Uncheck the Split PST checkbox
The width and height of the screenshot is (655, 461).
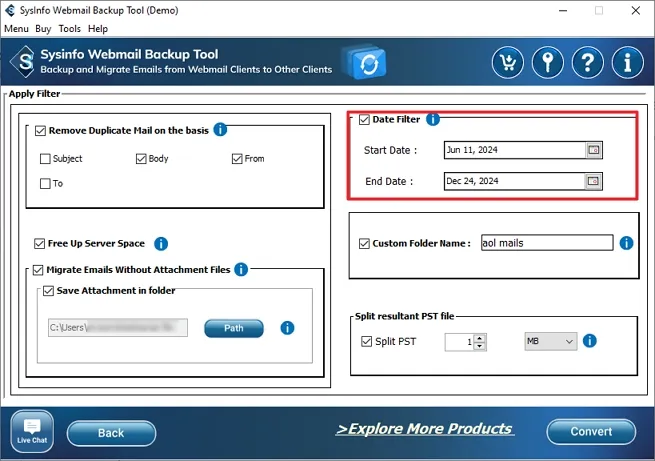[366, 342]
